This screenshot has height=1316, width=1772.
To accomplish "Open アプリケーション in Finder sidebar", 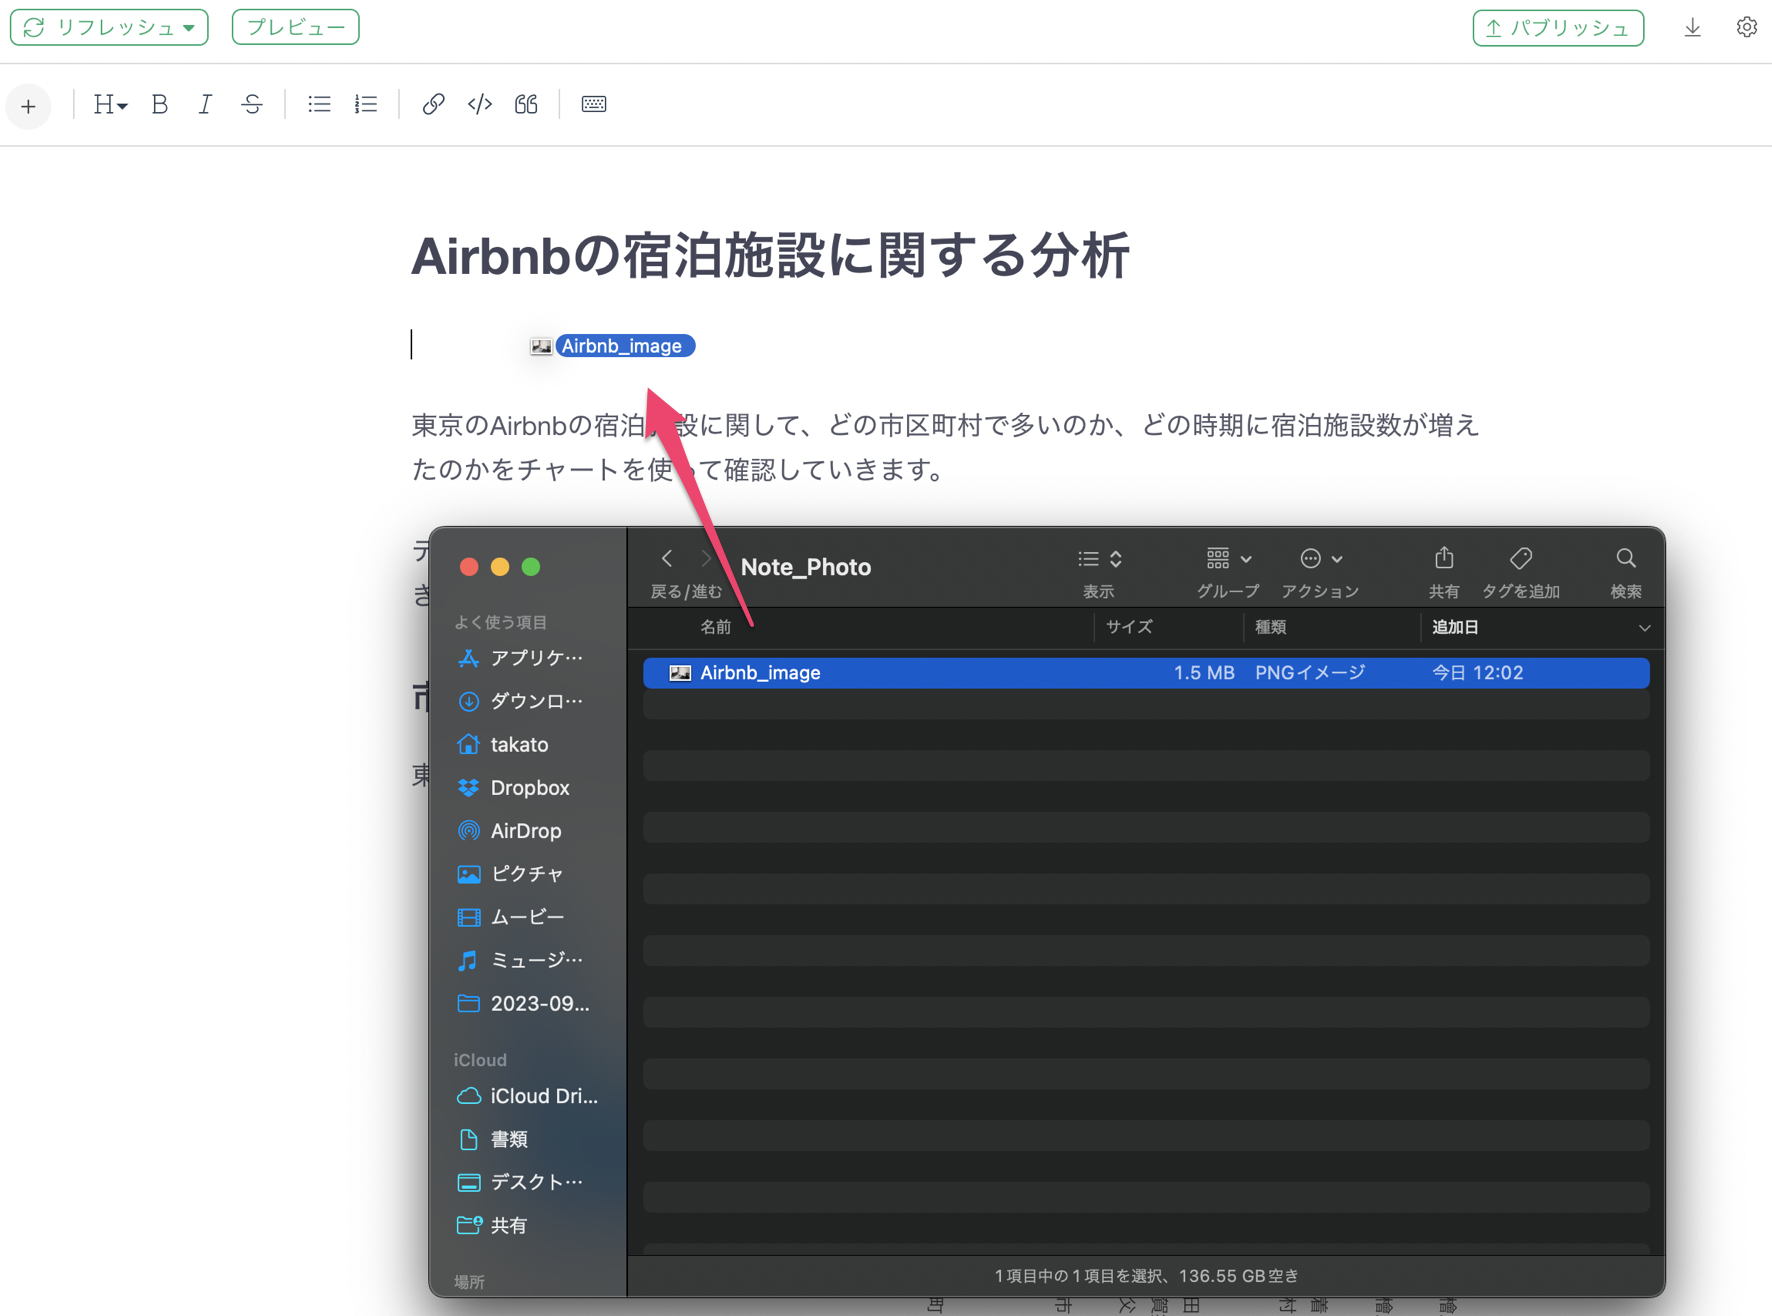I will tap(520, 658).
